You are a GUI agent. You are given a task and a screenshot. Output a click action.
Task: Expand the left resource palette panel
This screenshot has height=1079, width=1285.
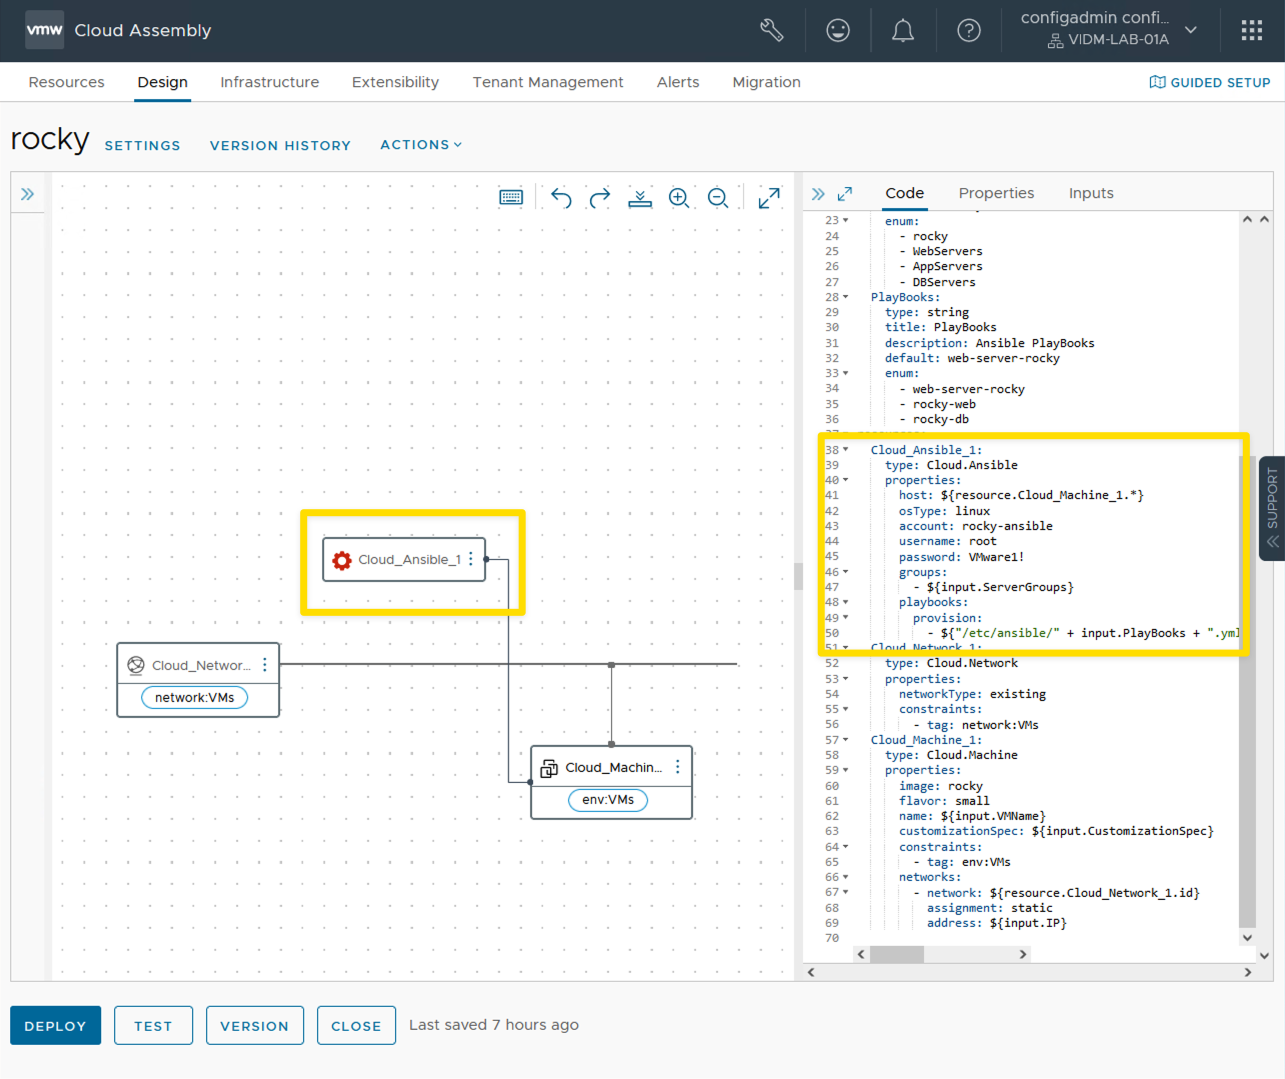[x=28, y=194]
